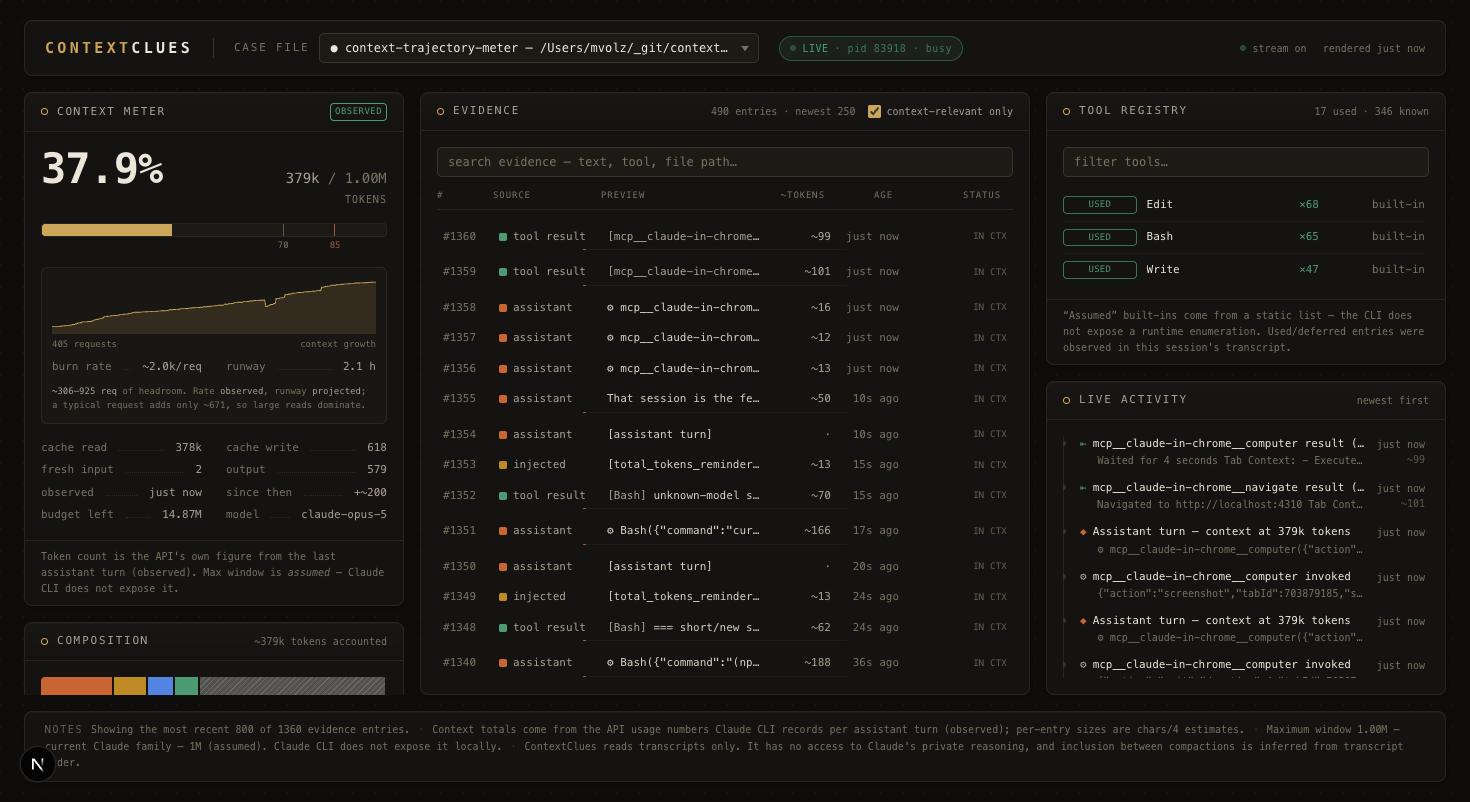The image size is (1470, 802).
Task: Click the OBSERVED badge in Context Meter
Action: point(358,112)
